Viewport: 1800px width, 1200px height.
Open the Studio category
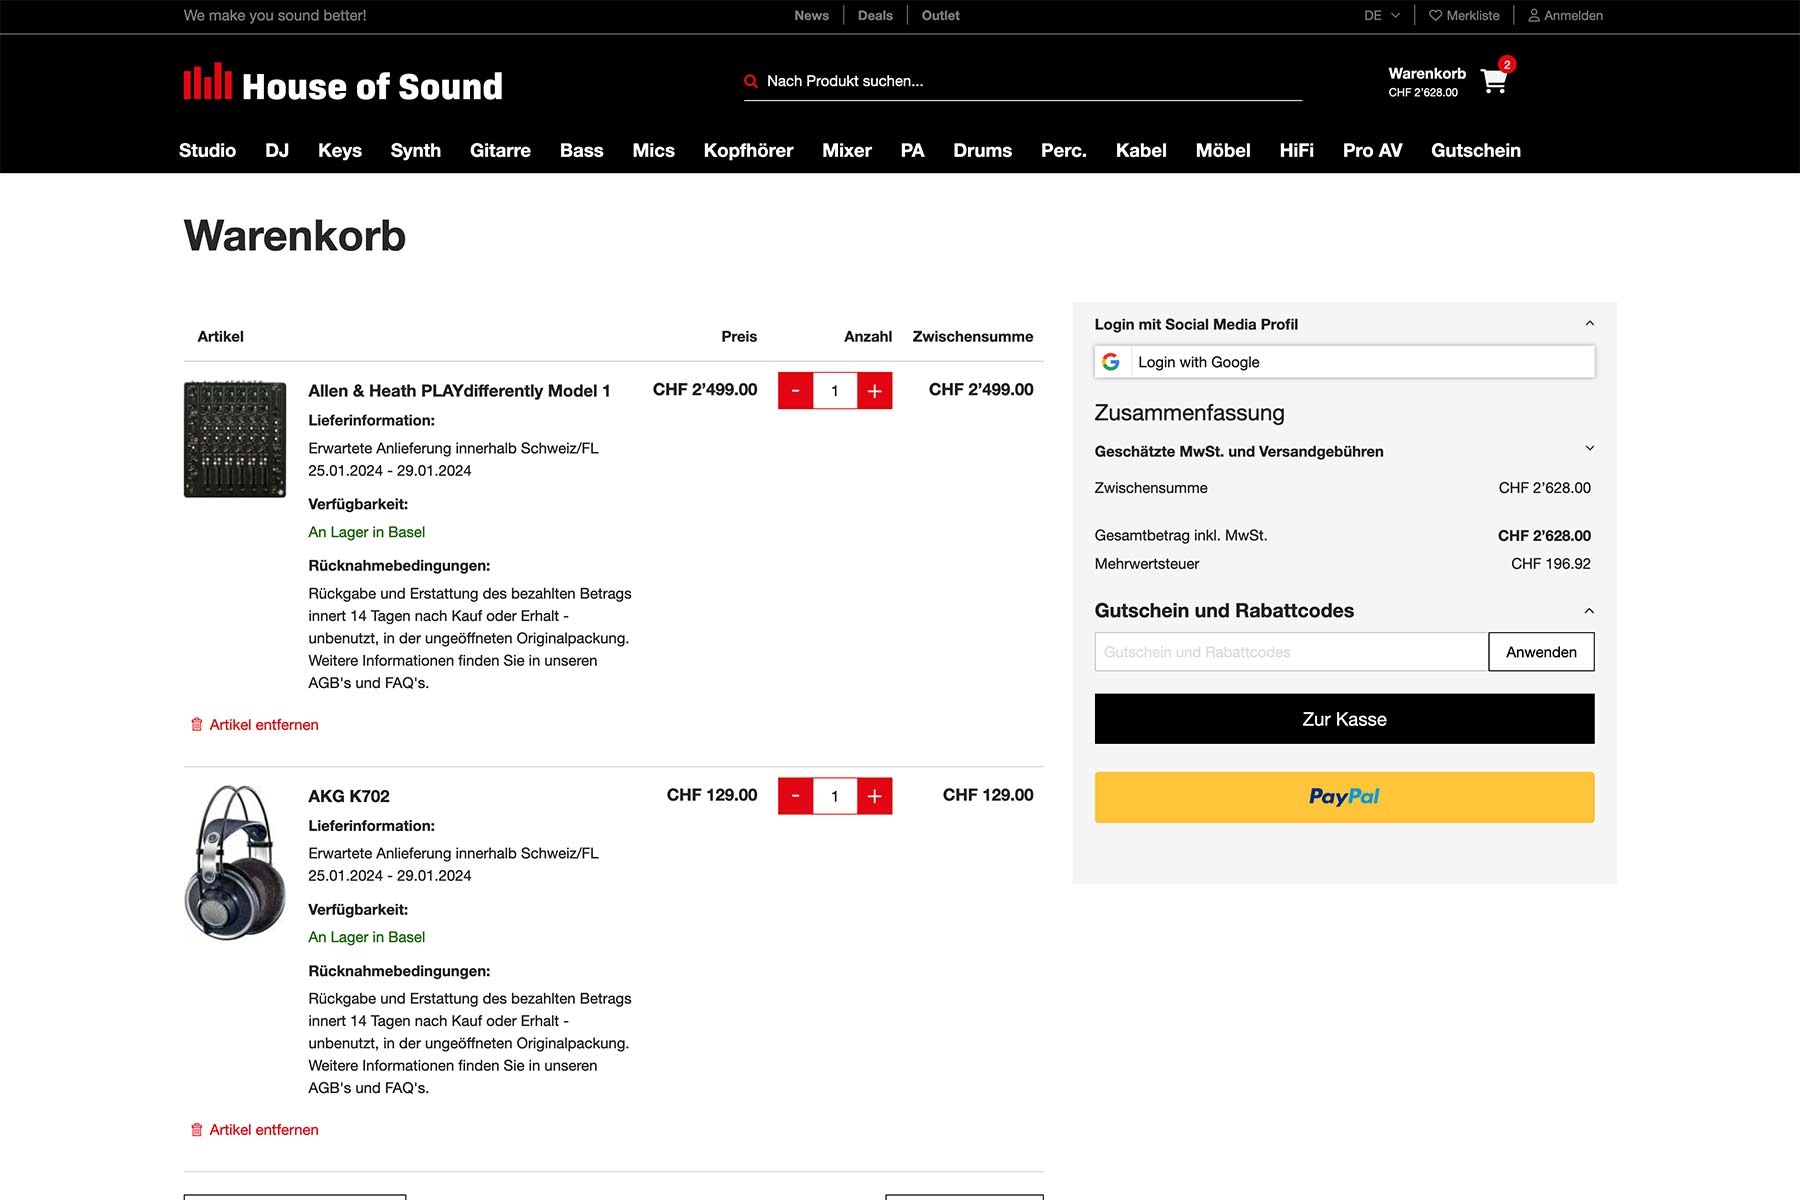tap(207, 150)
